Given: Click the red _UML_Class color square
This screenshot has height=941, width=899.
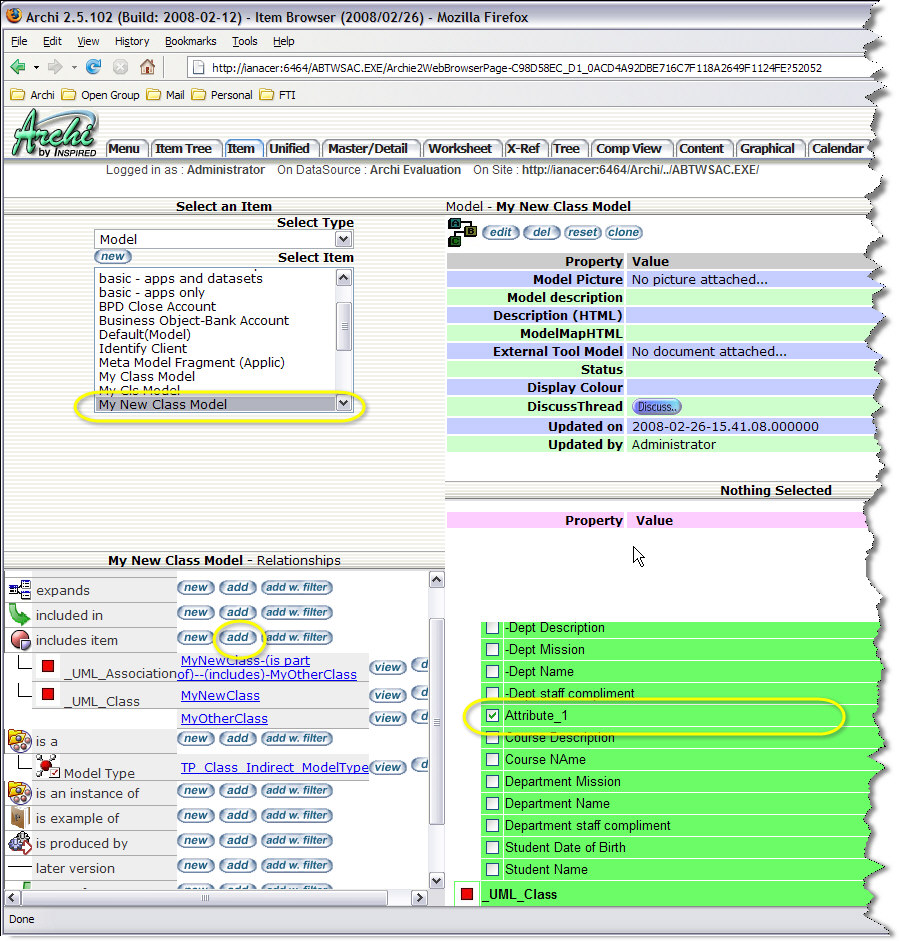Looking at the screenshot, I should click(467, 894).
